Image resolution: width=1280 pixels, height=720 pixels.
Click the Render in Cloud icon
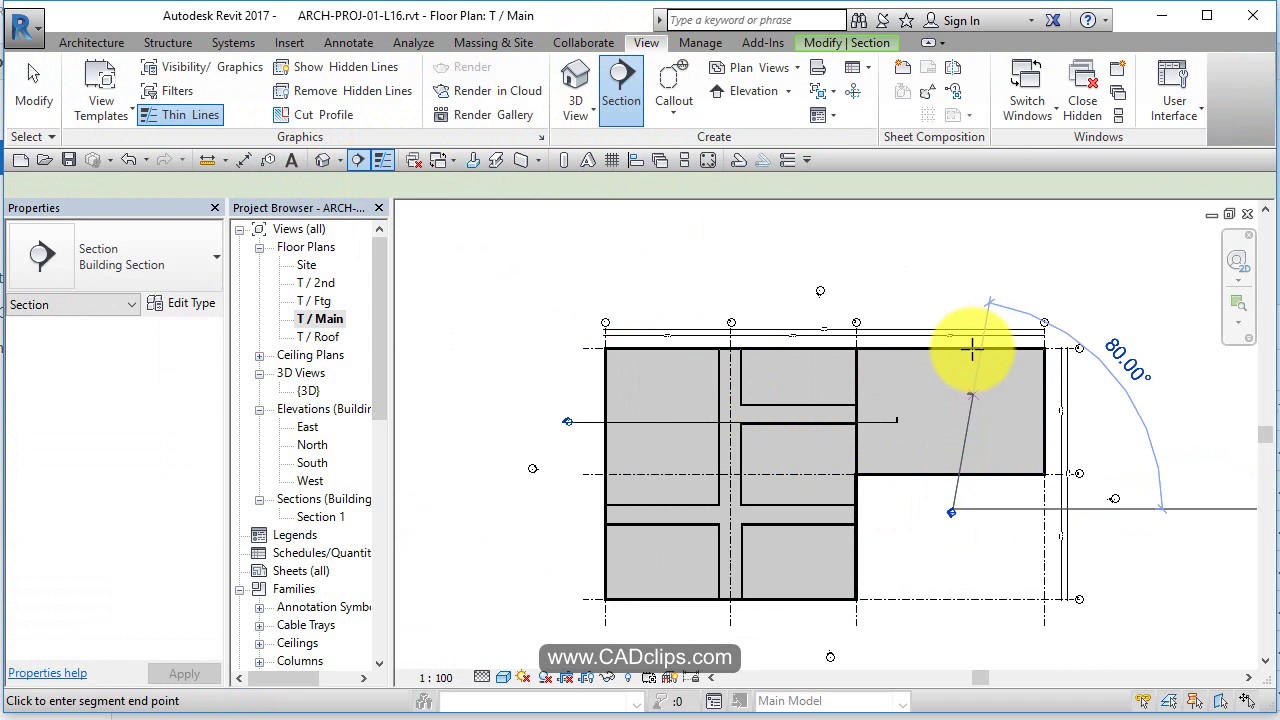[x=441, y=90]
